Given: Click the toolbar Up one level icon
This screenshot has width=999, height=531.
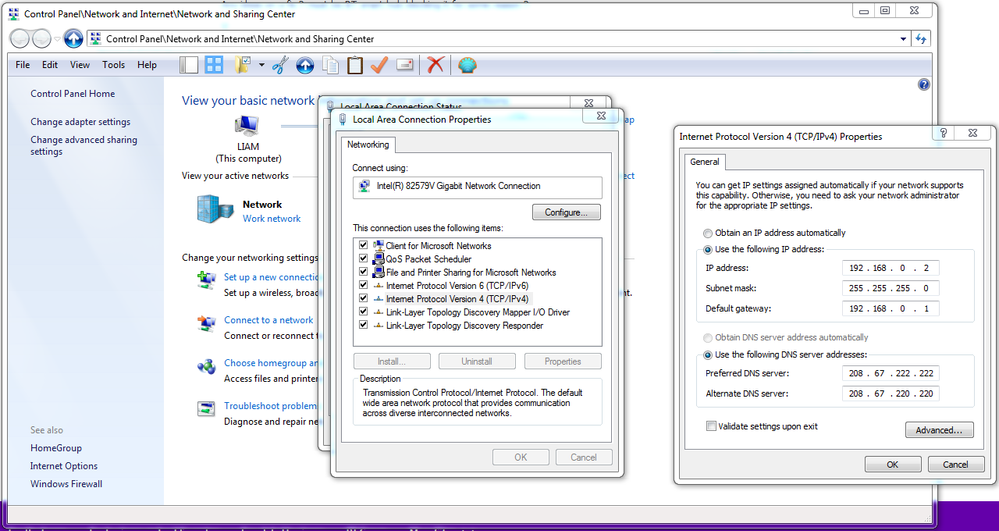Looking at the screenshot, I should (x=305, y=65).
